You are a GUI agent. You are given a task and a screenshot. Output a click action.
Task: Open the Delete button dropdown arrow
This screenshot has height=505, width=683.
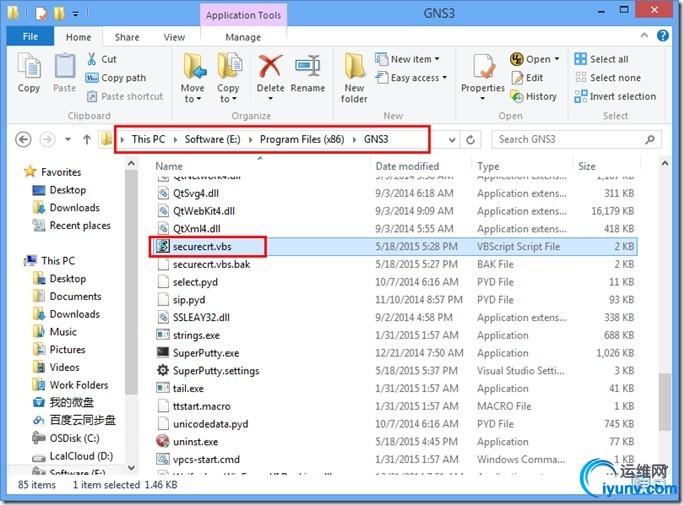tap(270, 98)
